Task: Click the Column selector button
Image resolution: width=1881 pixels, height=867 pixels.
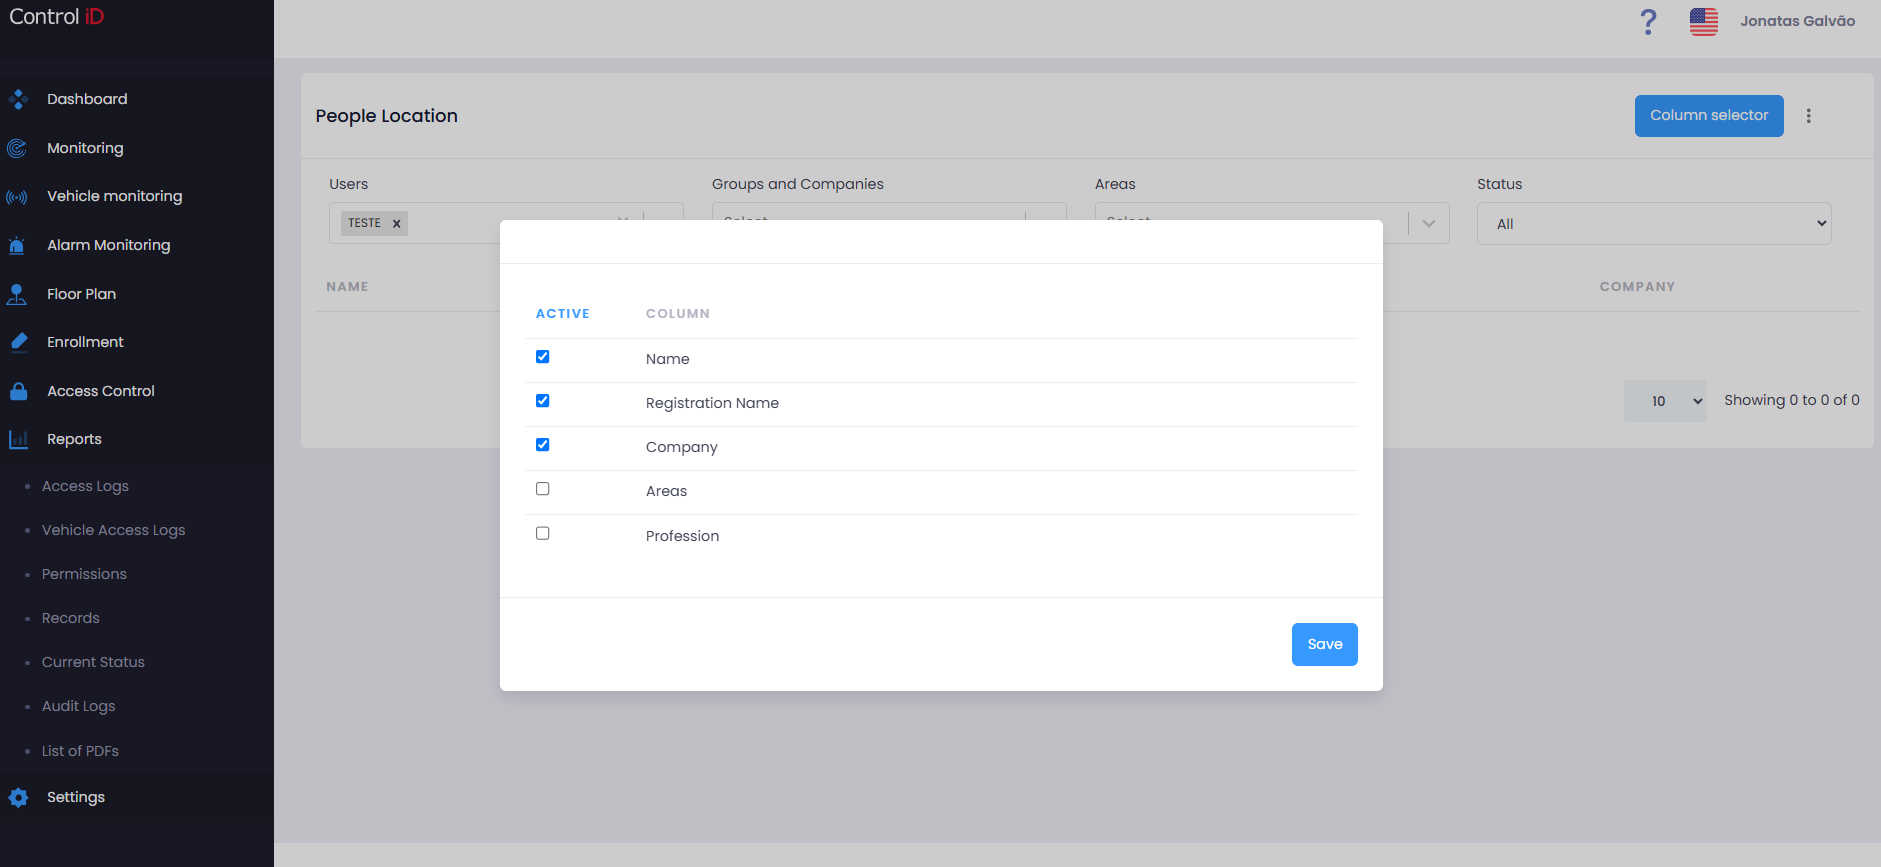Action: 1709,116
